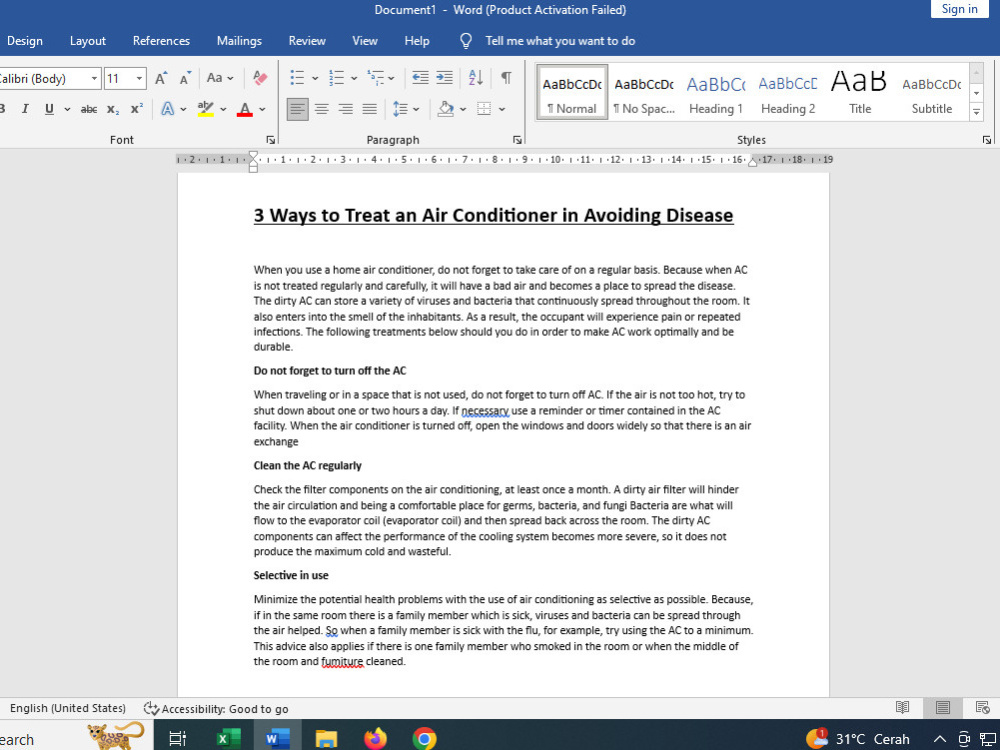
Task: Click the Sign in button
Action: coord(959,9)
